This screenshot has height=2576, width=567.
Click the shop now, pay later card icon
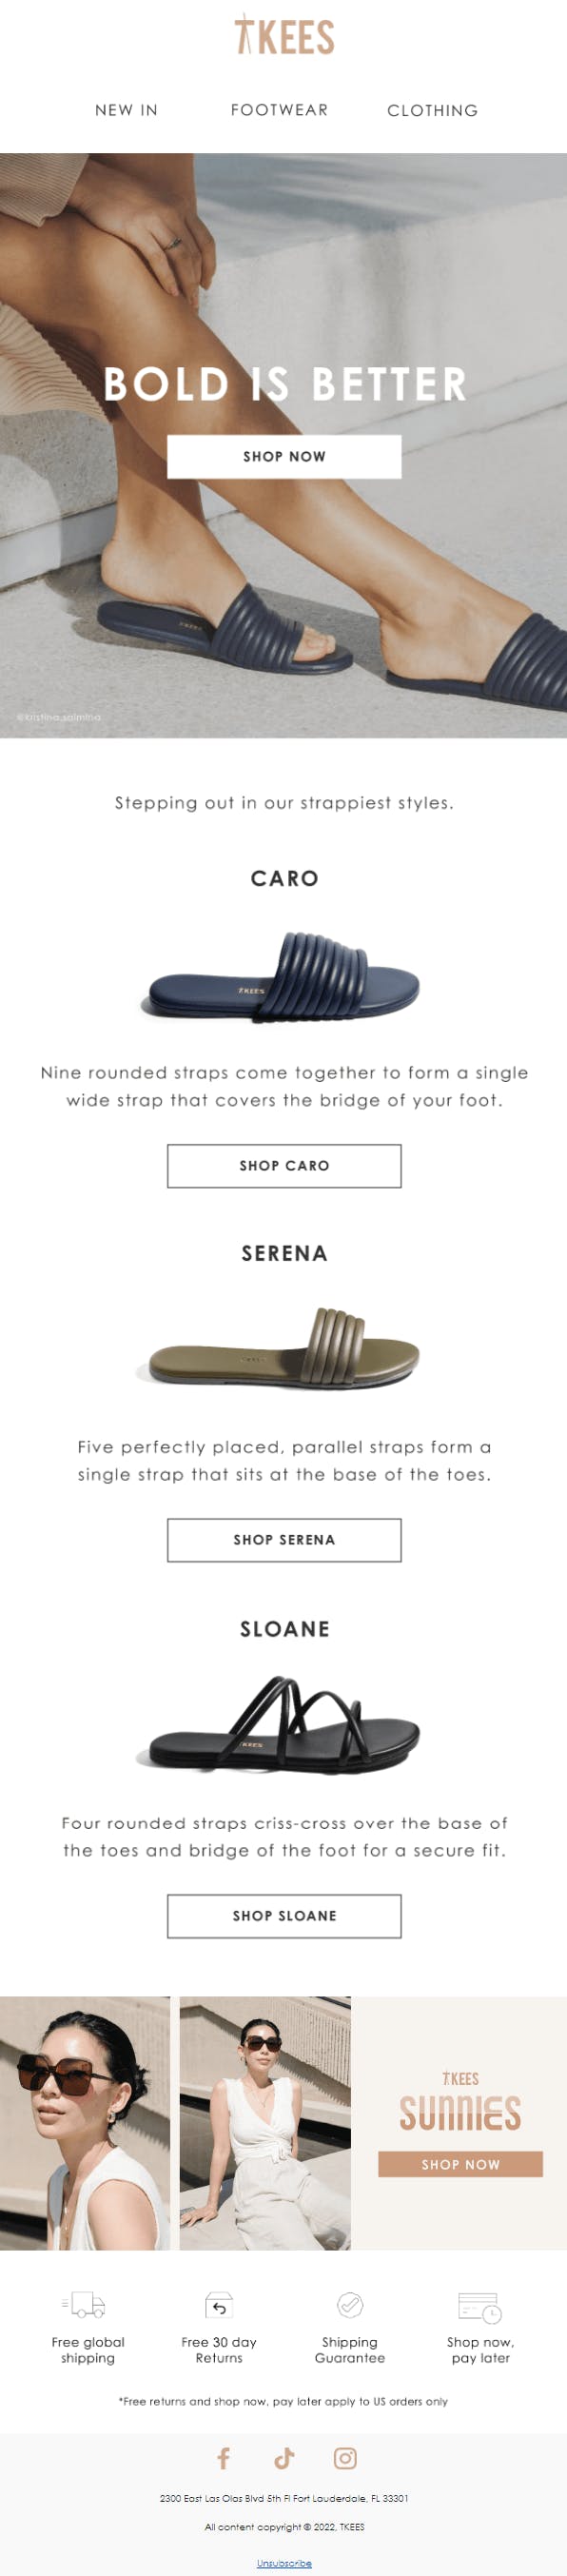point(480,2306)
